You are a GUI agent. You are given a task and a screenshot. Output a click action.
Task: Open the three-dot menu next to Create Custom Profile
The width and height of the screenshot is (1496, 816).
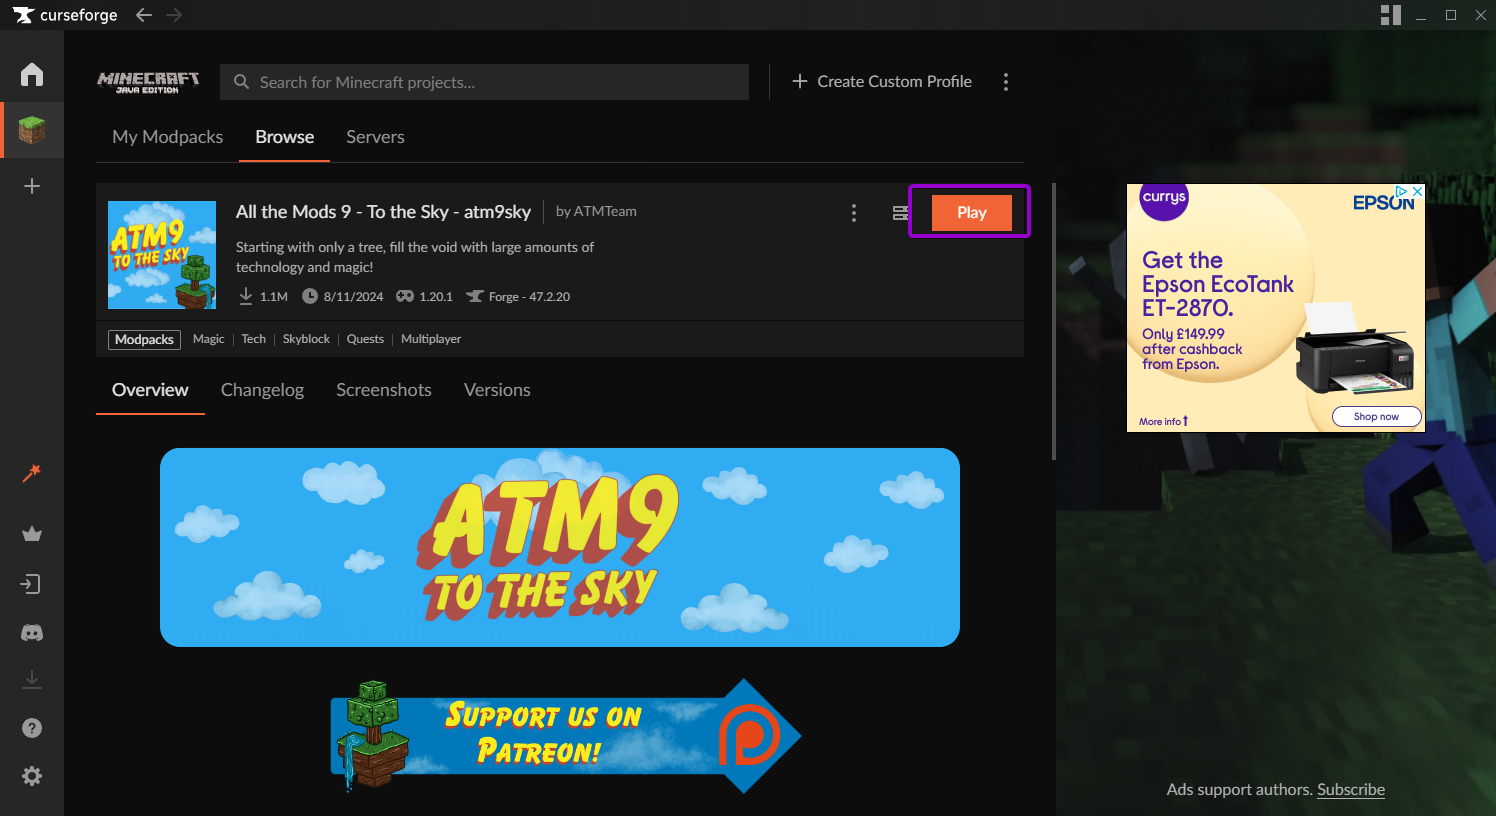pyautogui.click(x=1006, y=82)
